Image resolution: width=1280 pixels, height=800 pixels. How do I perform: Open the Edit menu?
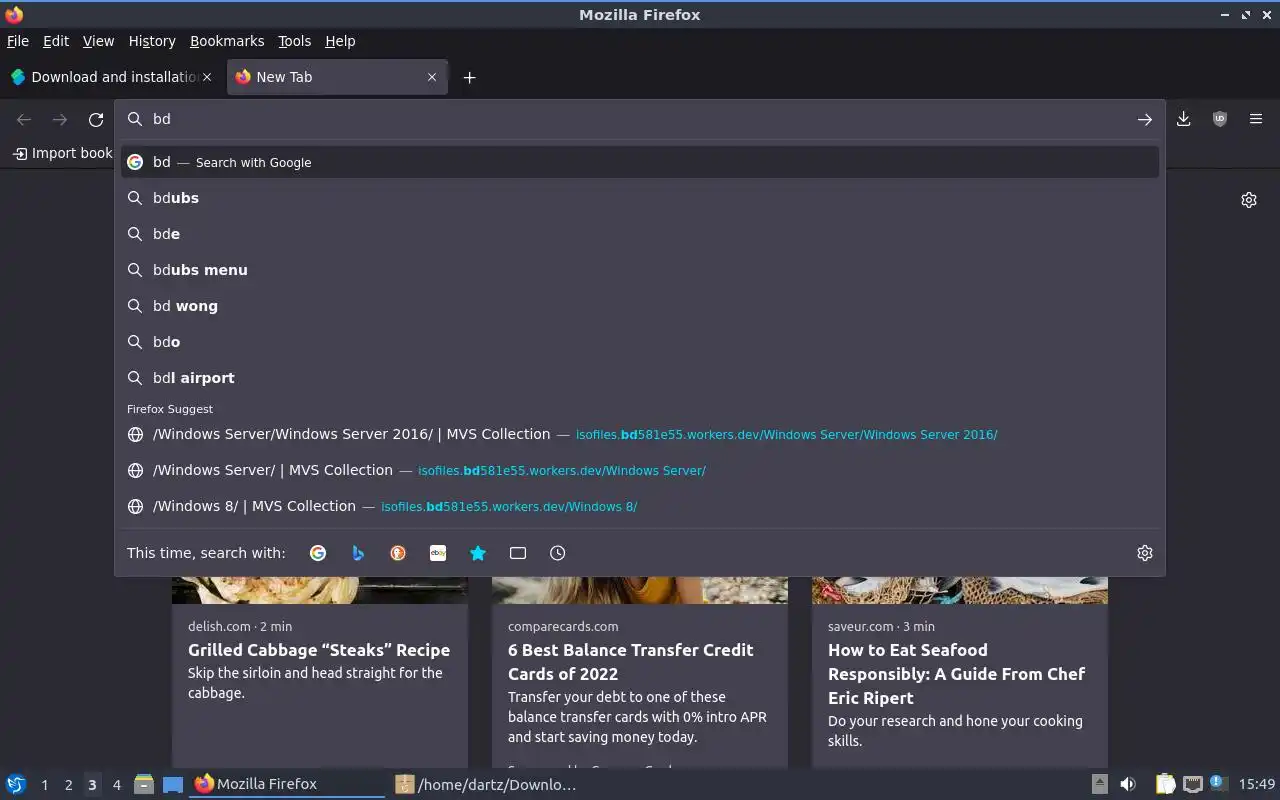tap(56, 41)
